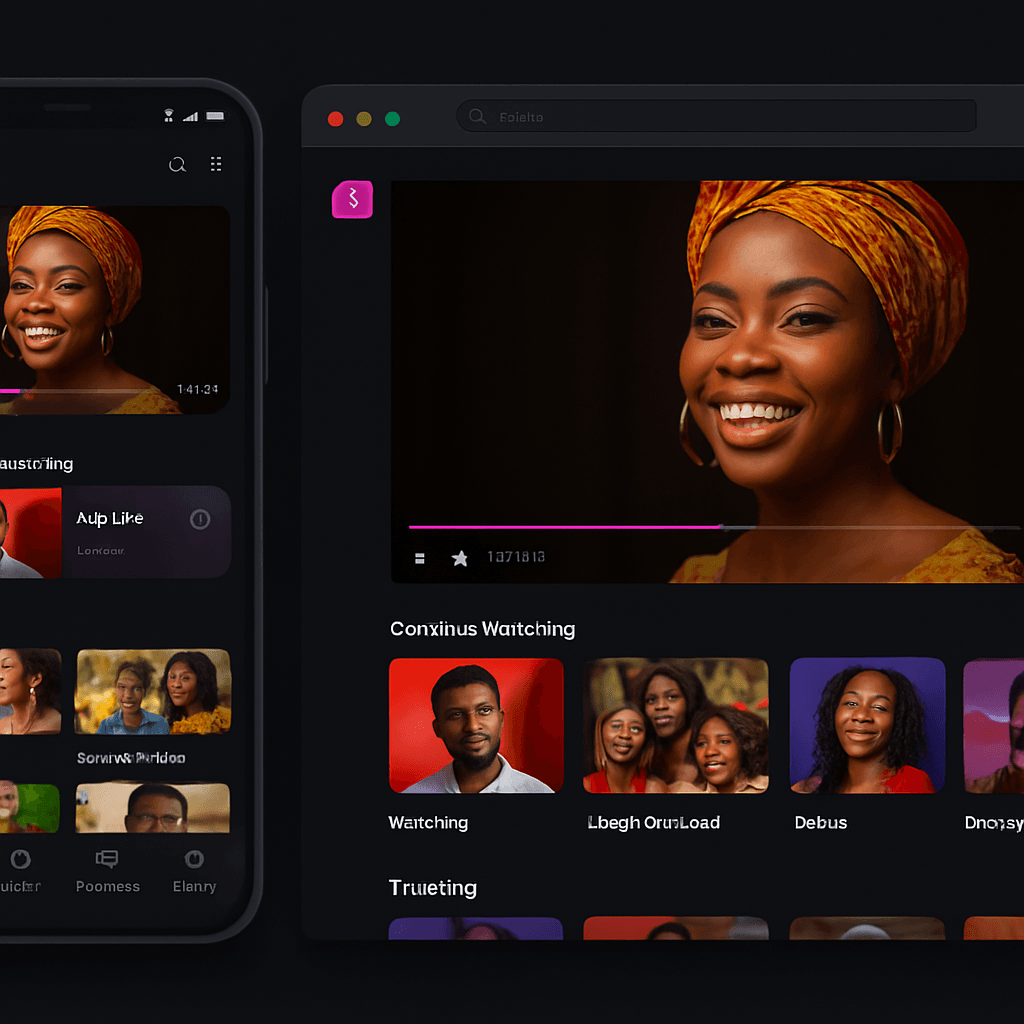Click the battery status icon on phone
Screen dimensions: 1024x1024
(x=215, y=116)
